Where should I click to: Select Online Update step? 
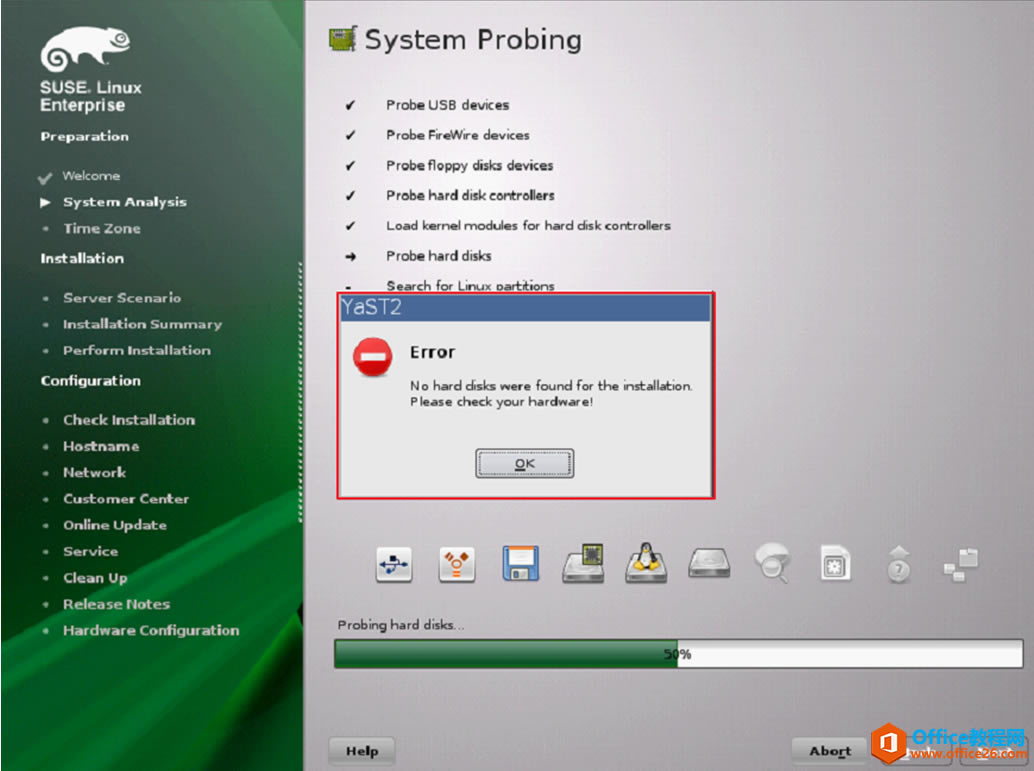tap(115, 525)
